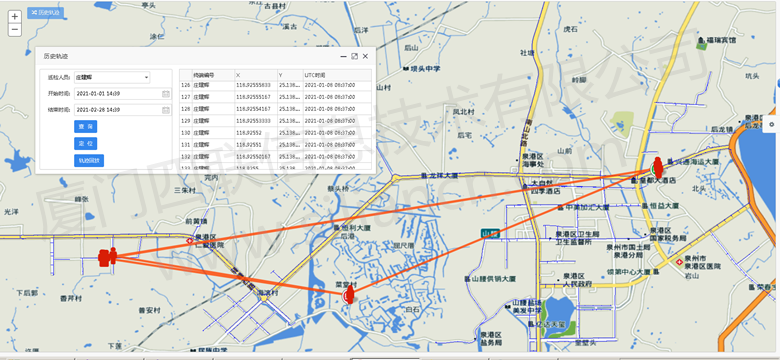Open the 历史轨迹 toolbar button above the map
Screen dimensions: 780x360
pyautogui.click(x=45, y=12)
